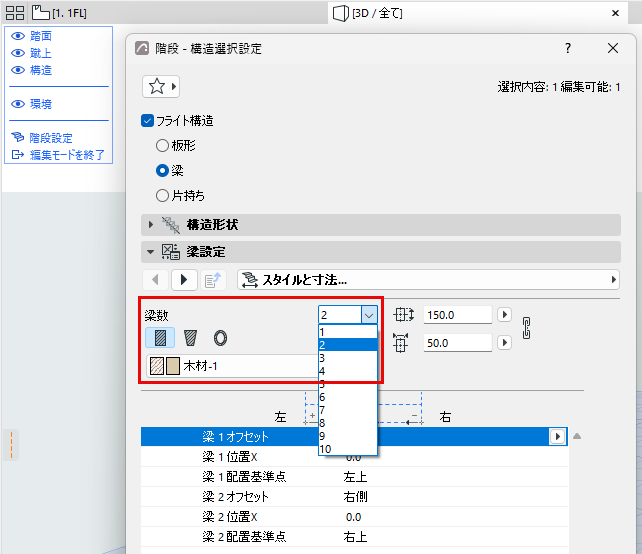Expand the 構造形状 section
This screenshot has height=554, width=642.
pyautogui.click(x=151, y=224)
